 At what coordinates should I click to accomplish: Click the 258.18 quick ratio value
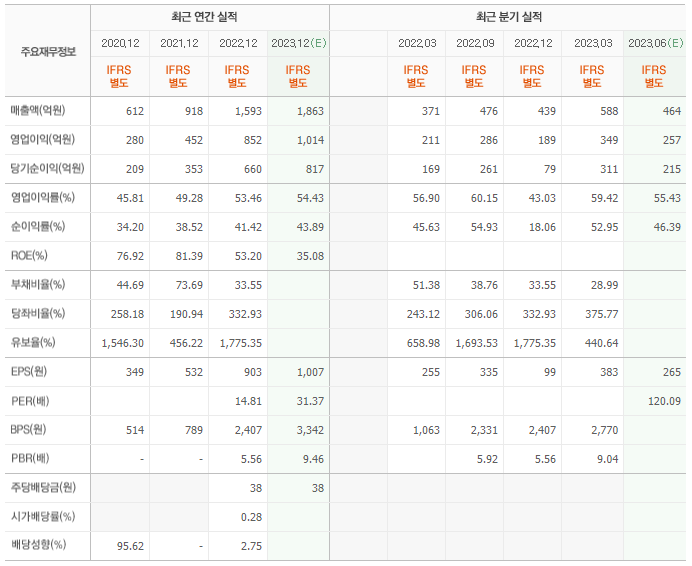pyautogui.click(x=127, y=314)
